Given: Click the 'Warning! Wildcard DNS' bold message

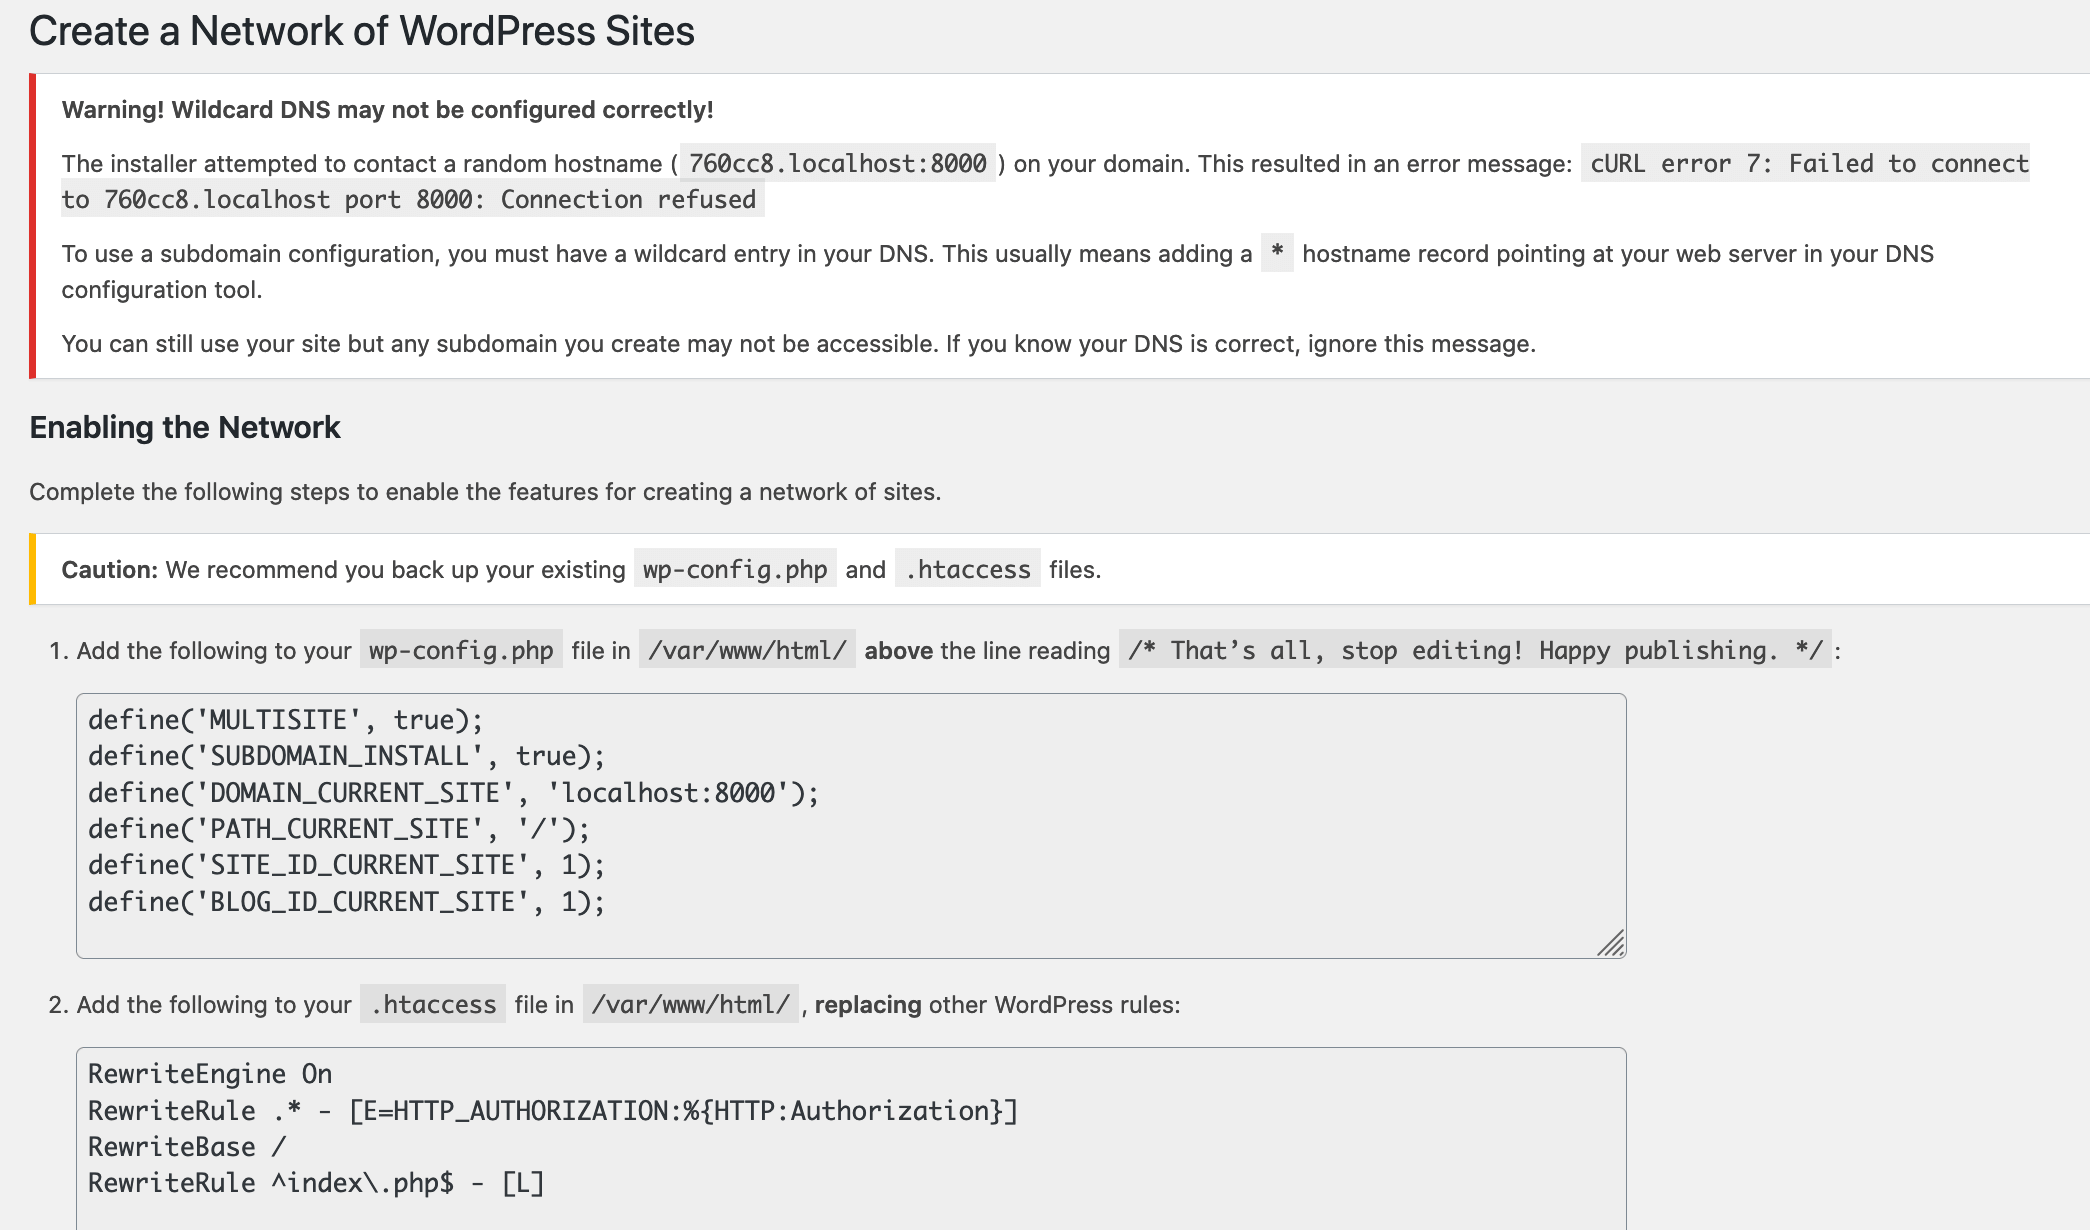Looking at the screenshot, I should point(388,110).
